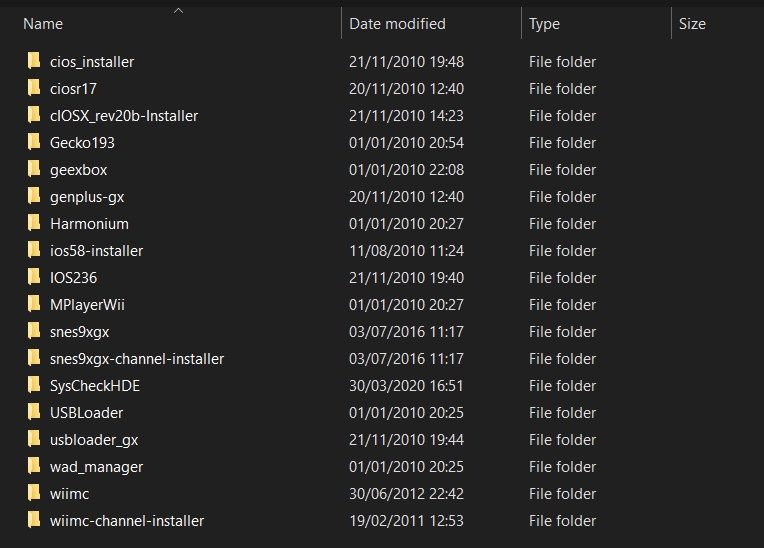Click the USBLoader folder icon
Image resolution: width=764 pixels, height=548 pixels.
coord(34,413)
